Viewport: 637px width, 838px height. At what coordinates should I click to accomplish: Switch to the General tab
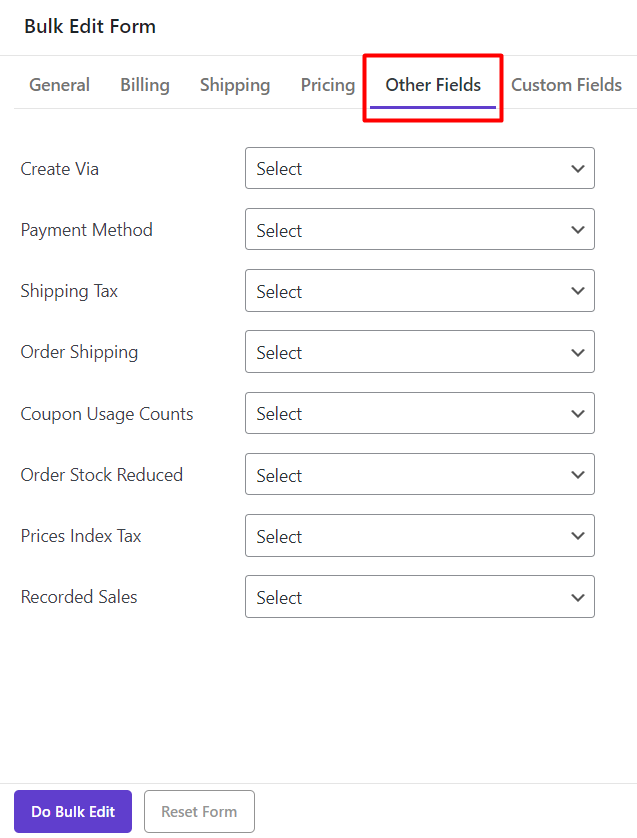pos(59,85)
